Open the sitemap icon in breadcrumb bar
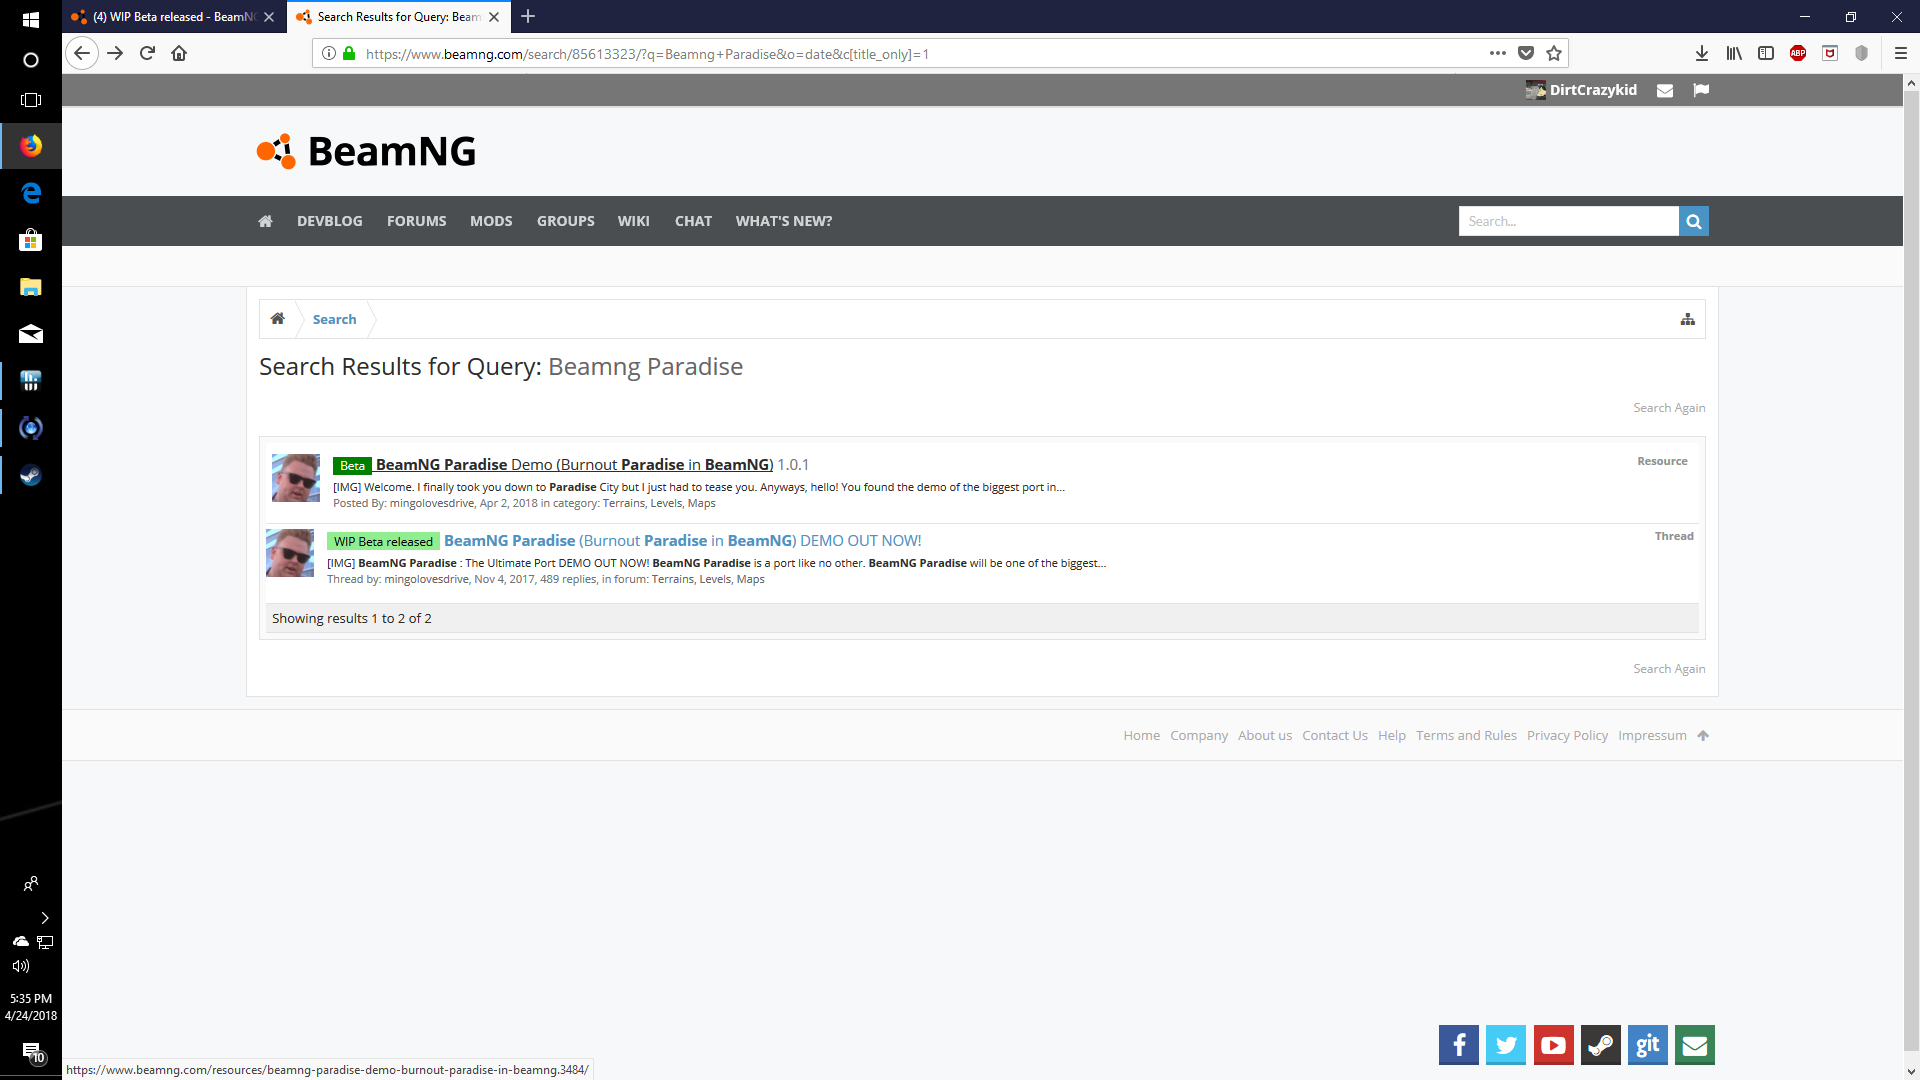 [1687, 319]
